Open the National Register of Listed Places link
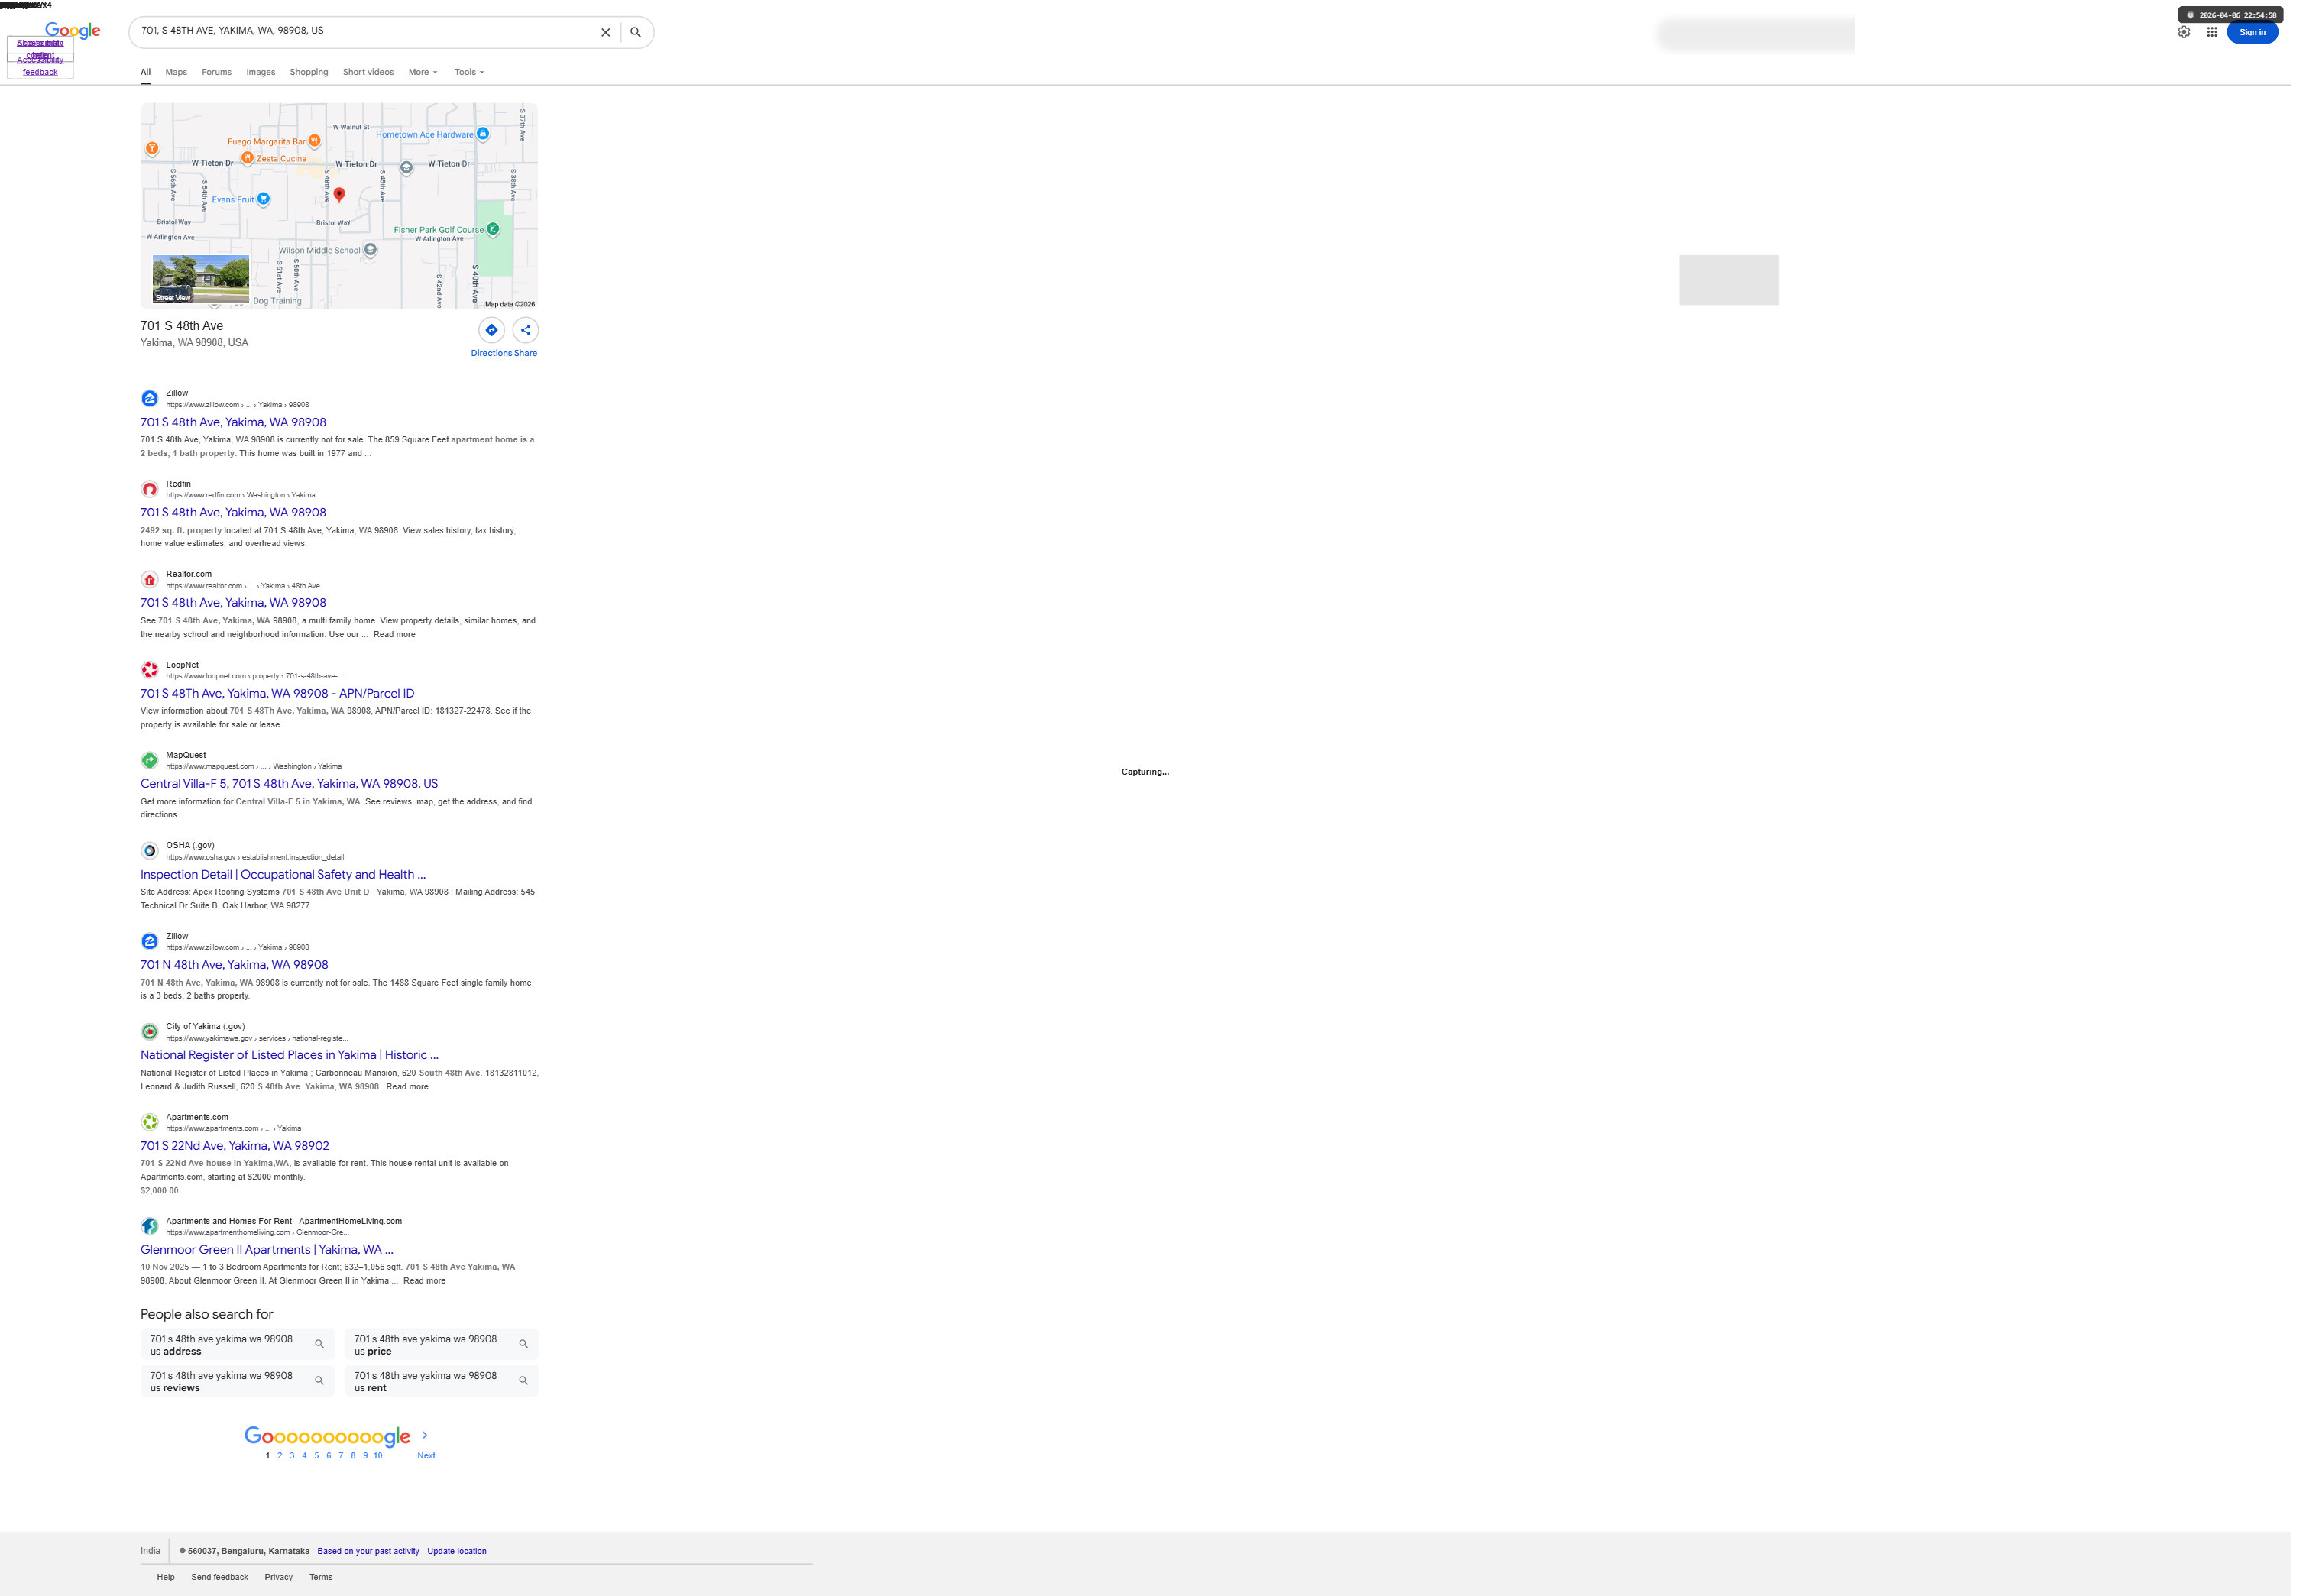 pos(289,1055)
